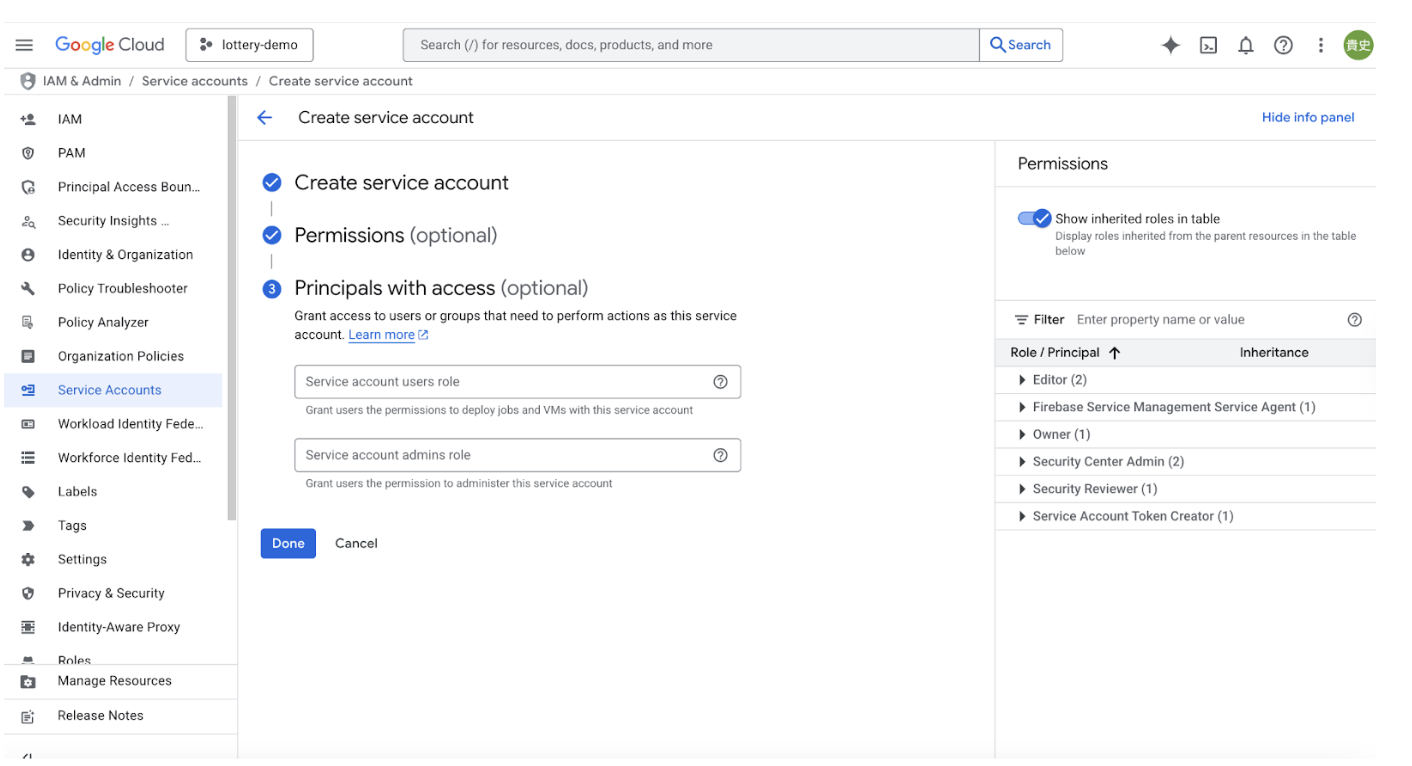Open the three-dot settings menu in header
The height and width of the screenshot is (766, 1412).
coord(1321,45)
